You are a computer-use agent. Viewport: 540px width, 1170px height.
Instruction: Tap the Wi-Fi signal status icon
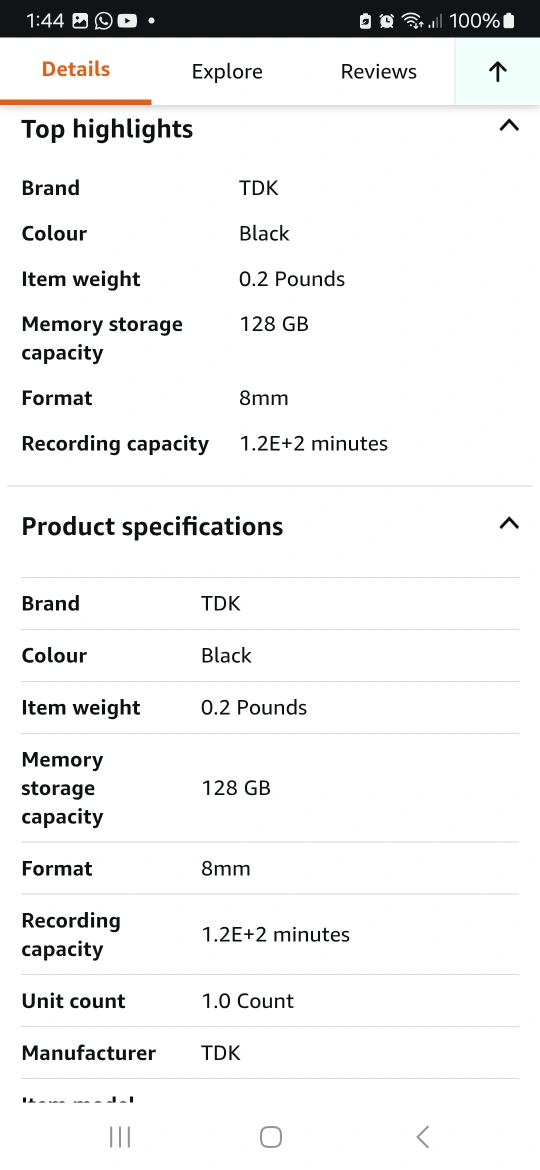click(x=412, y=21)
